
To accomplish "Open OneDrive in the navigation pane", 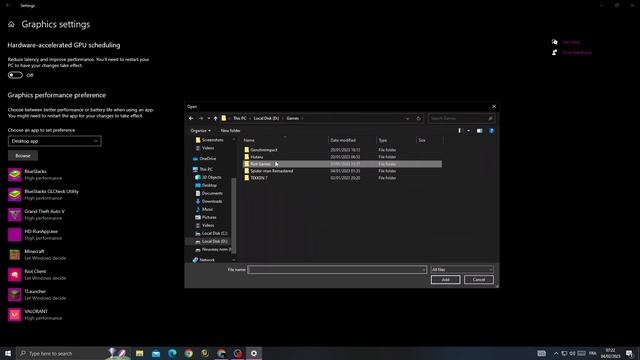I will (207, 158).
